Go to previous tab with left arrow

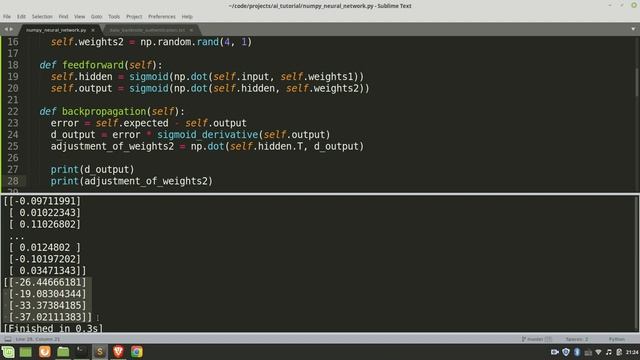point(6,29)
